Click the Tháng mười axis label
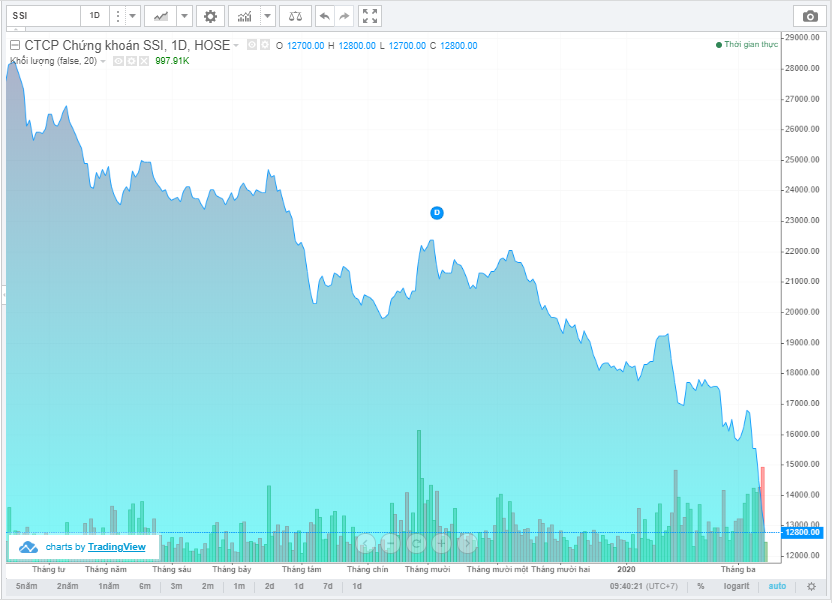Viewport: 833px width, 603px height. point(428,570)
